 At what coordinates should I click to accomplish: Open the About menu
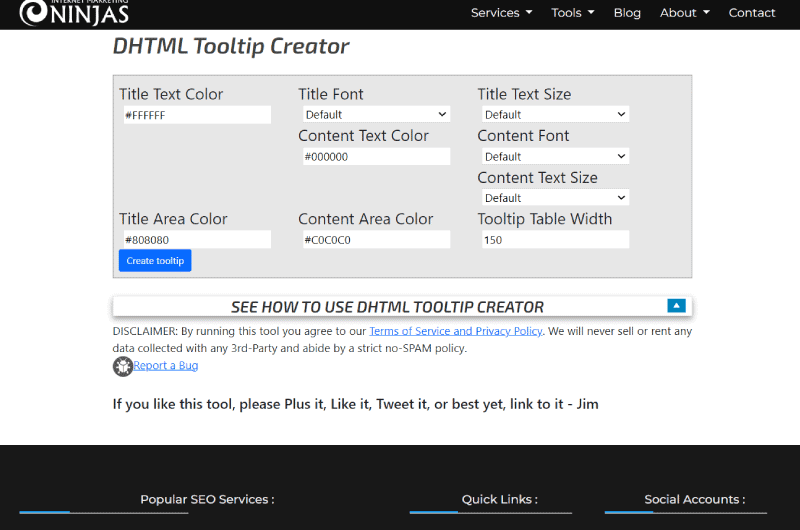pos(685,13)
